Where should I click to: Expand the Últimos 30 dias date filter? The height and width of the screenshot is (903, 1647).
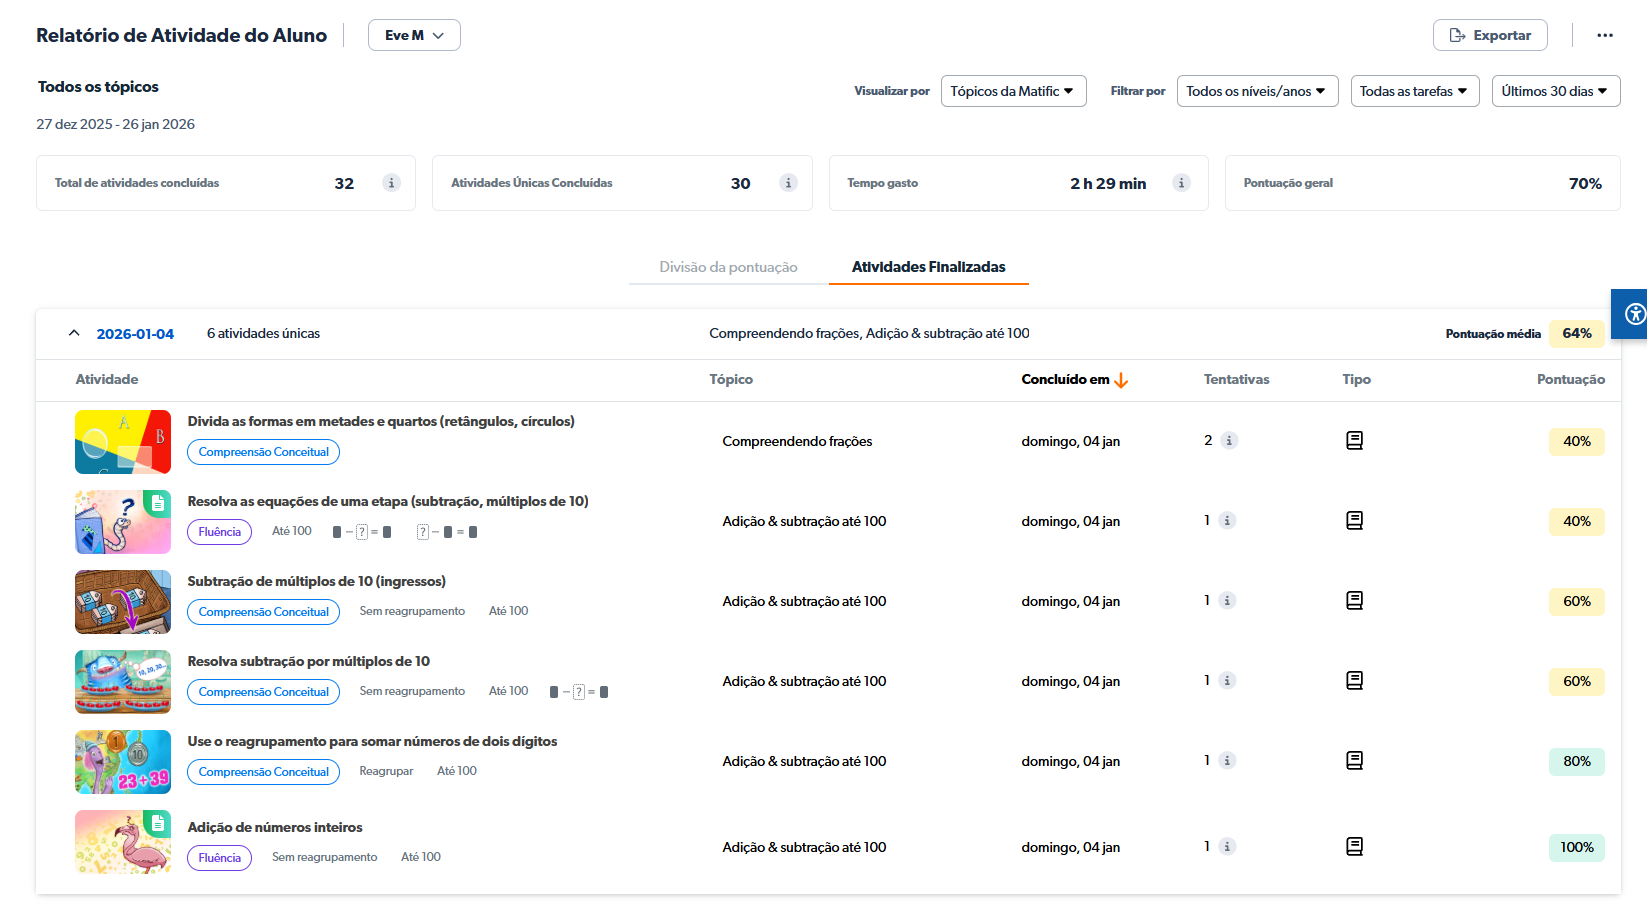(x=1555, y=91)
